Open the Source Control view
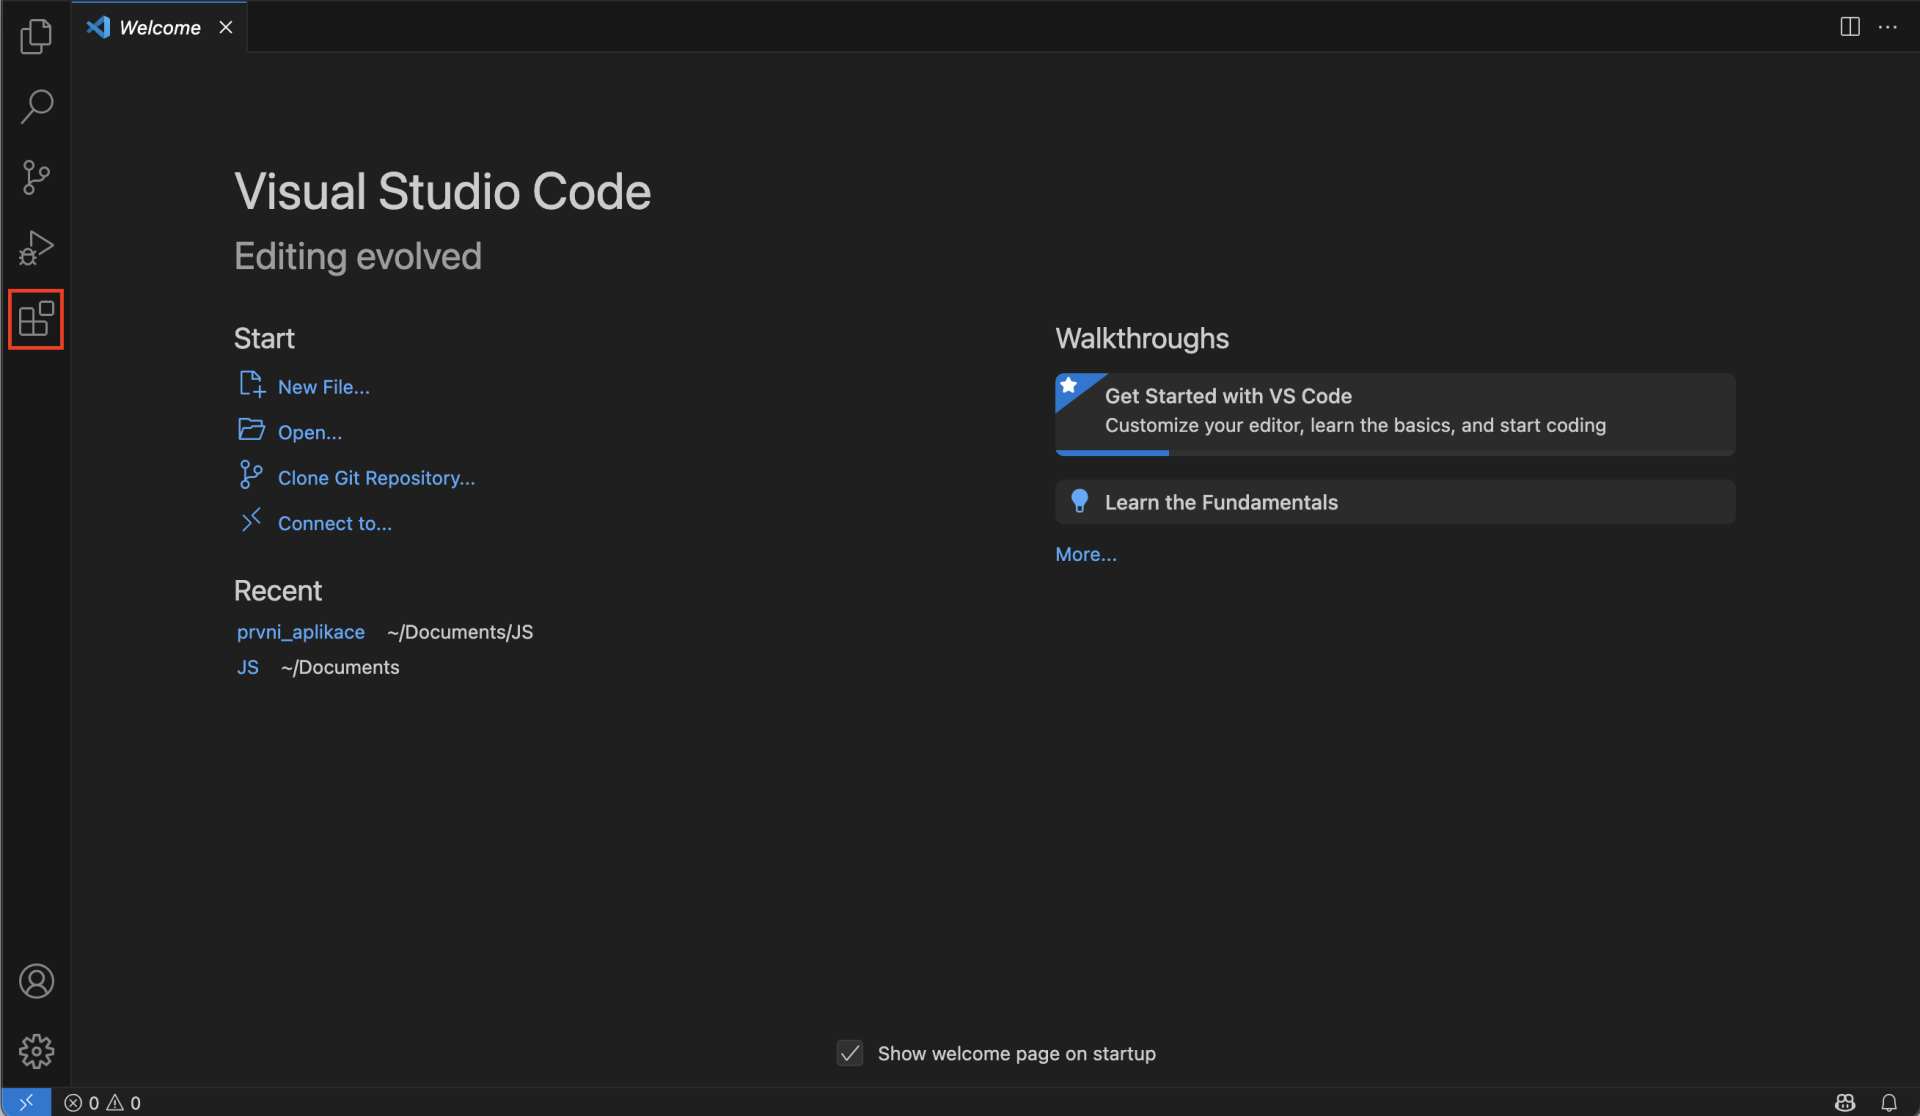 point(36,177)
